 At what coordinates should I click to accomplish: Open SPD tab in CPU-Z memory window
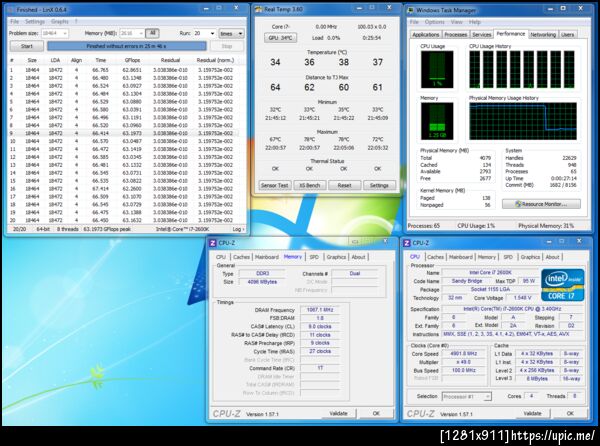pyautogui.click(x=314, y=257)
